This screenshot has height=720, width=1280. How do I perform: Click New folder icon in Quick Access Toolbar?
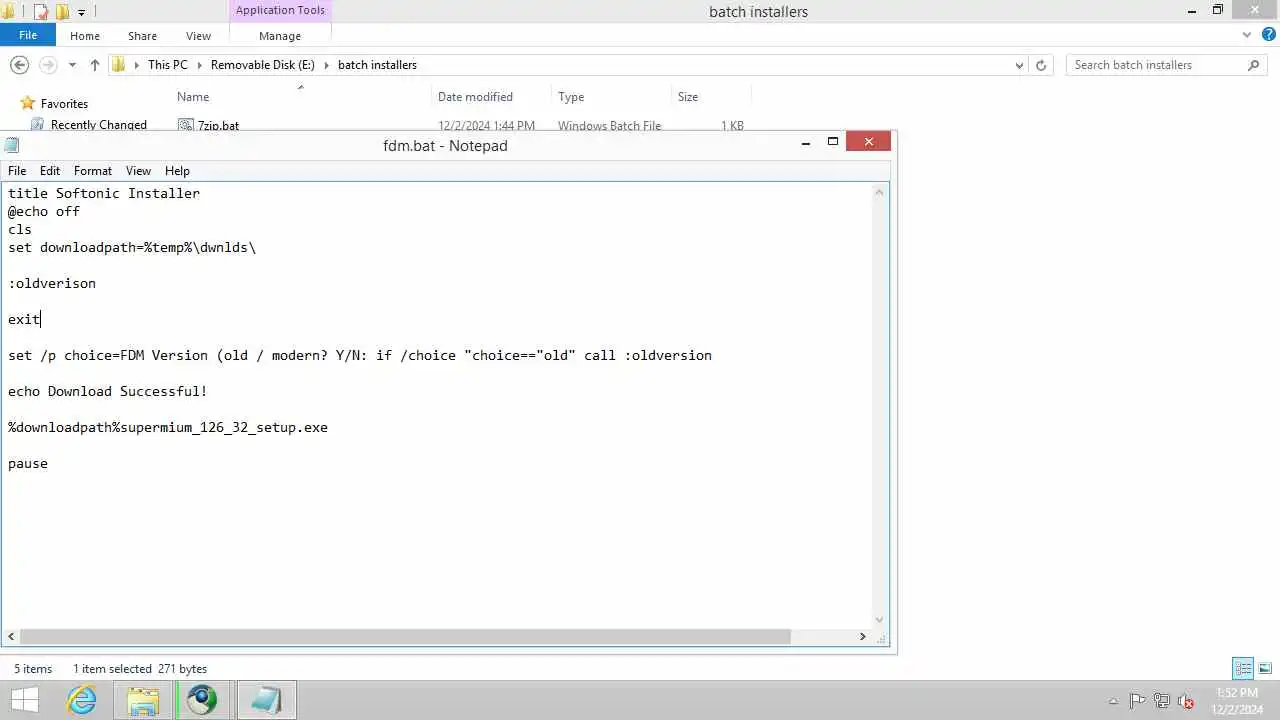coord(62,12)
